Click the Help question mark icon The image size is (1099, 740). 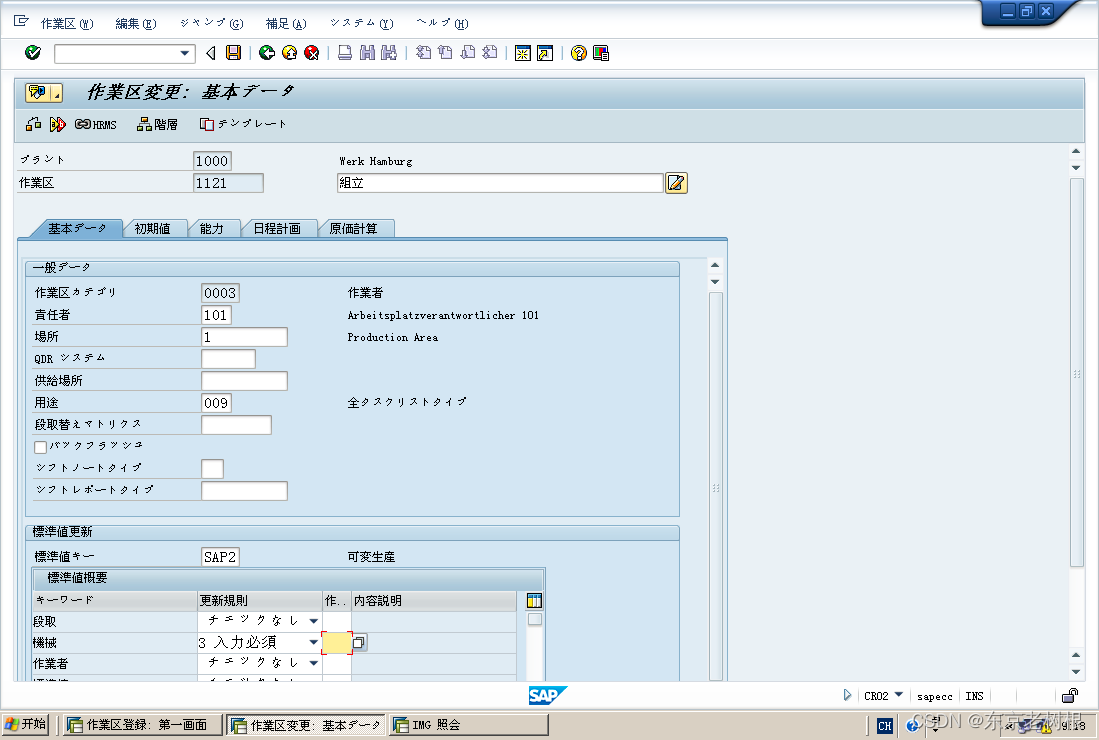click(577, 53)
